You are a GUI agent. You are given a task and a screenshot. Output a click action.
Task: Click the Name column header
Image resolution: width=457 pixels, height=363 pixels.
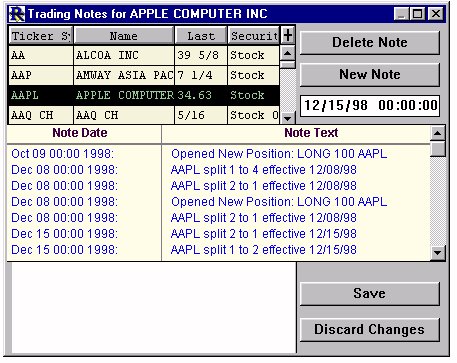124,36
